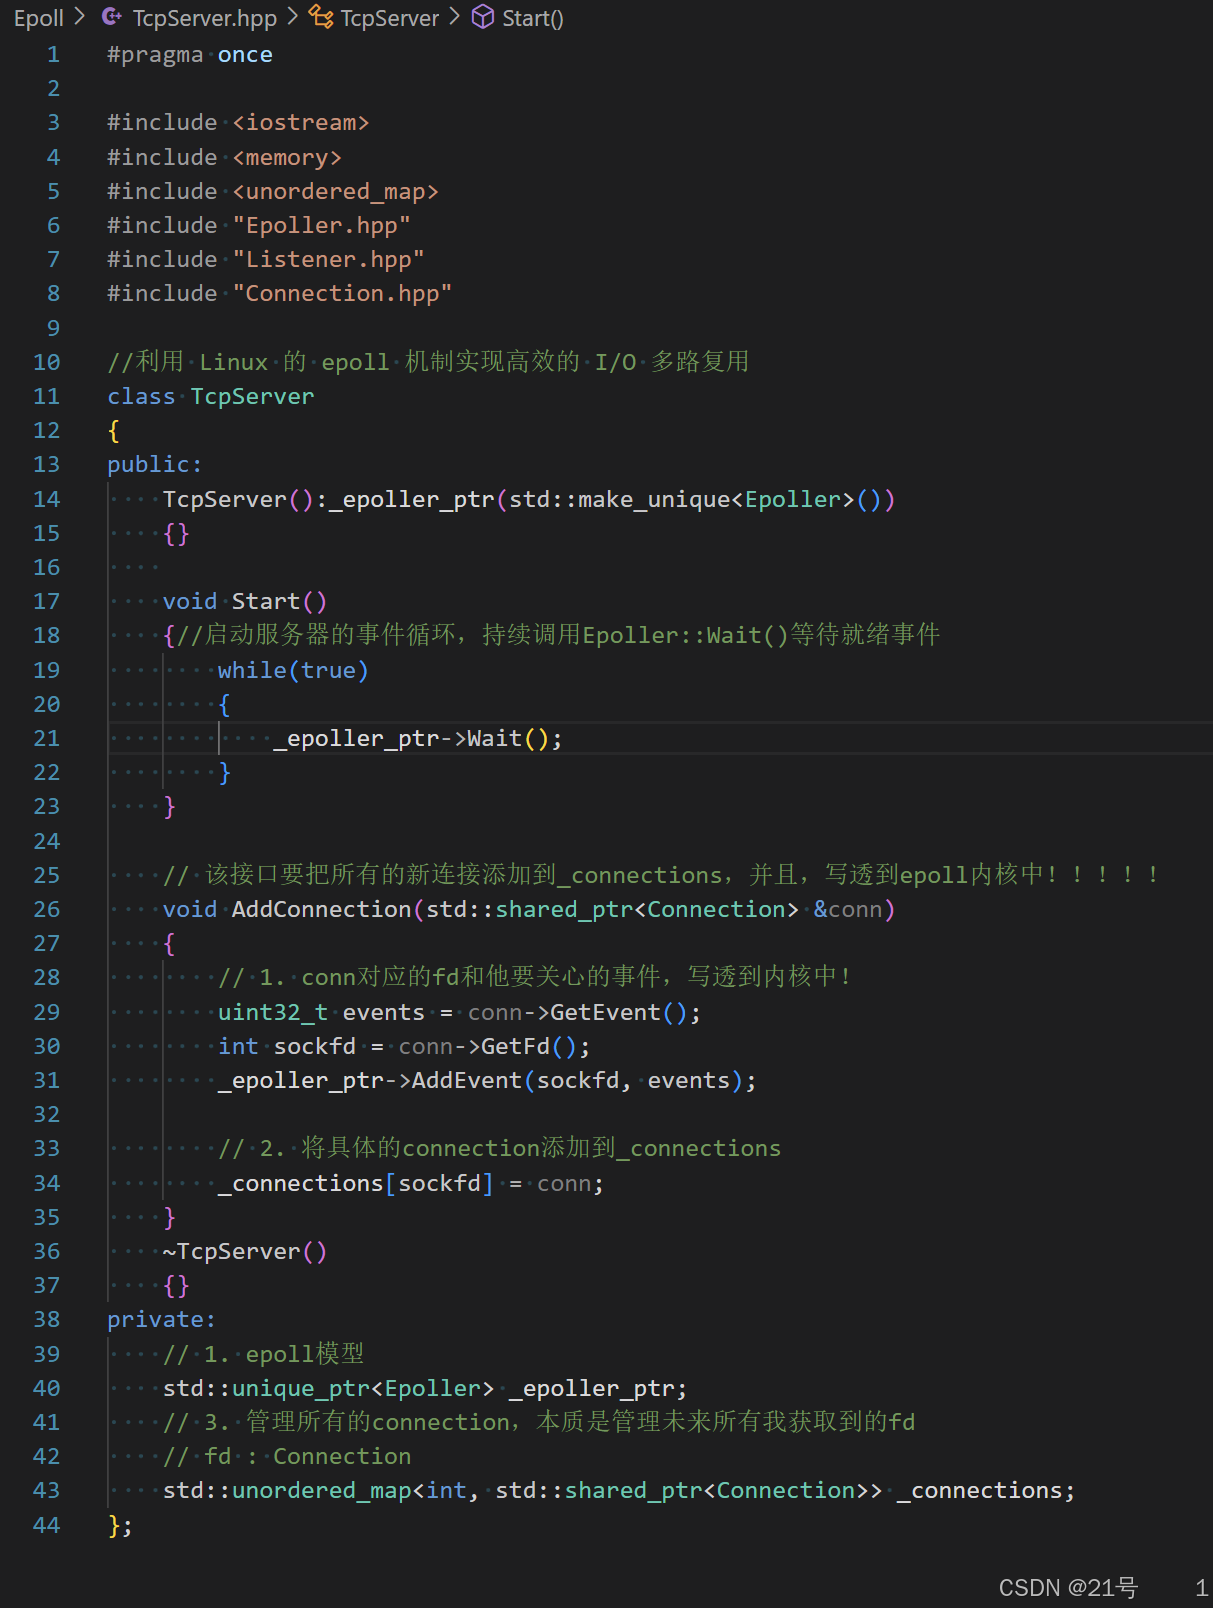Expand the chevron after Epoll breadcrumb
Screen dimensions: 1213x1608
(80, 17)
